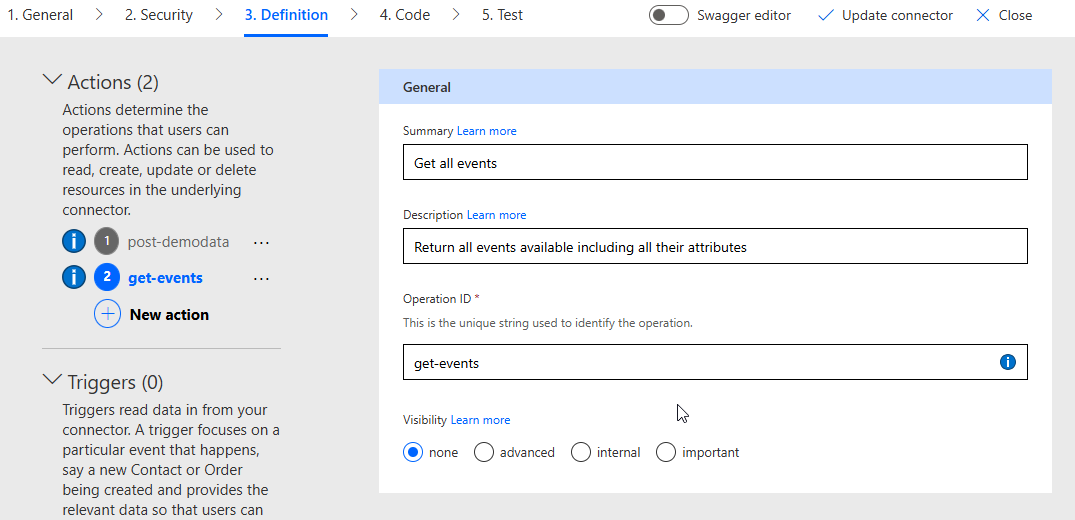
Task: Go to the 1. General step
Action: pyautogui.click(x=40, y=15)
